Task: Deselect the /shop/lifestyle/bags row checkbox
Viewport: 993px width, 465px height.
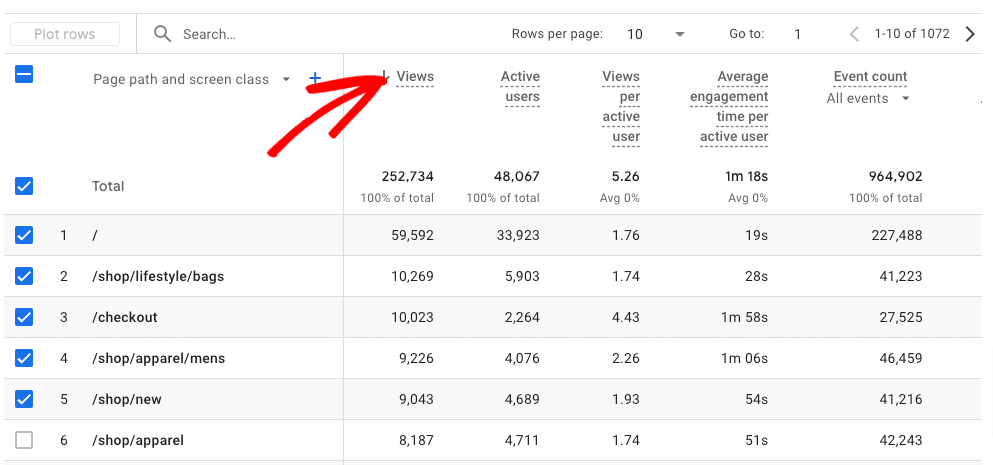Action: (x=24, y=276)
